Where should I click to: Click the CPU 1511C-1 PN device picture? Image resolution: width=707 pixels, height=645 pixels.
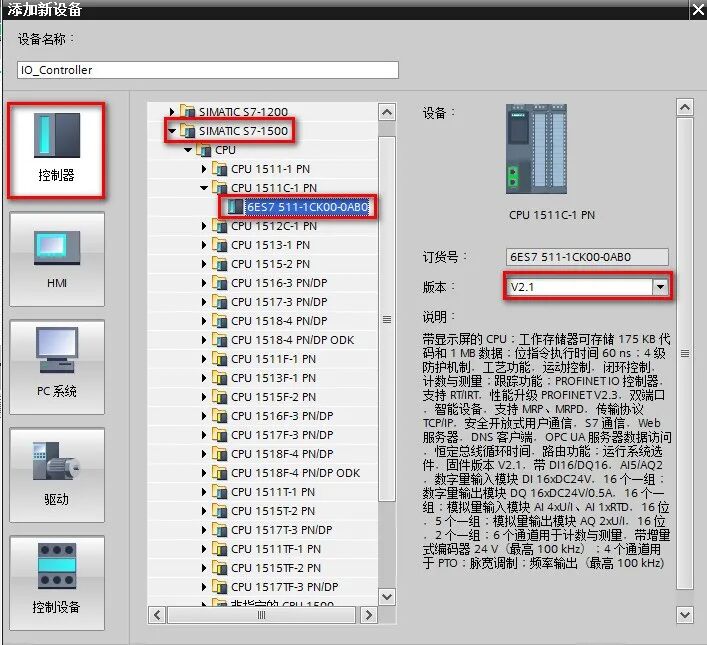536,149
